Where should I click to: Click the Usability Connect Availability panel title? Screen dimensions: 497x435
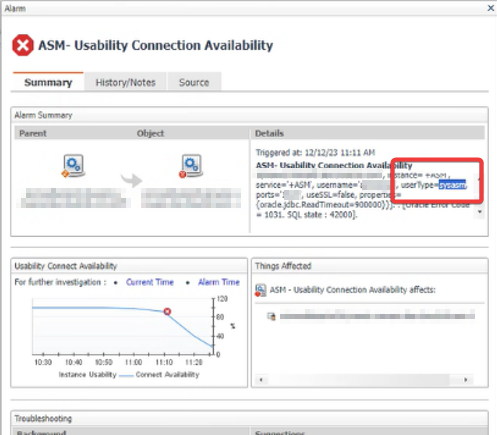[x=66, y=266]
